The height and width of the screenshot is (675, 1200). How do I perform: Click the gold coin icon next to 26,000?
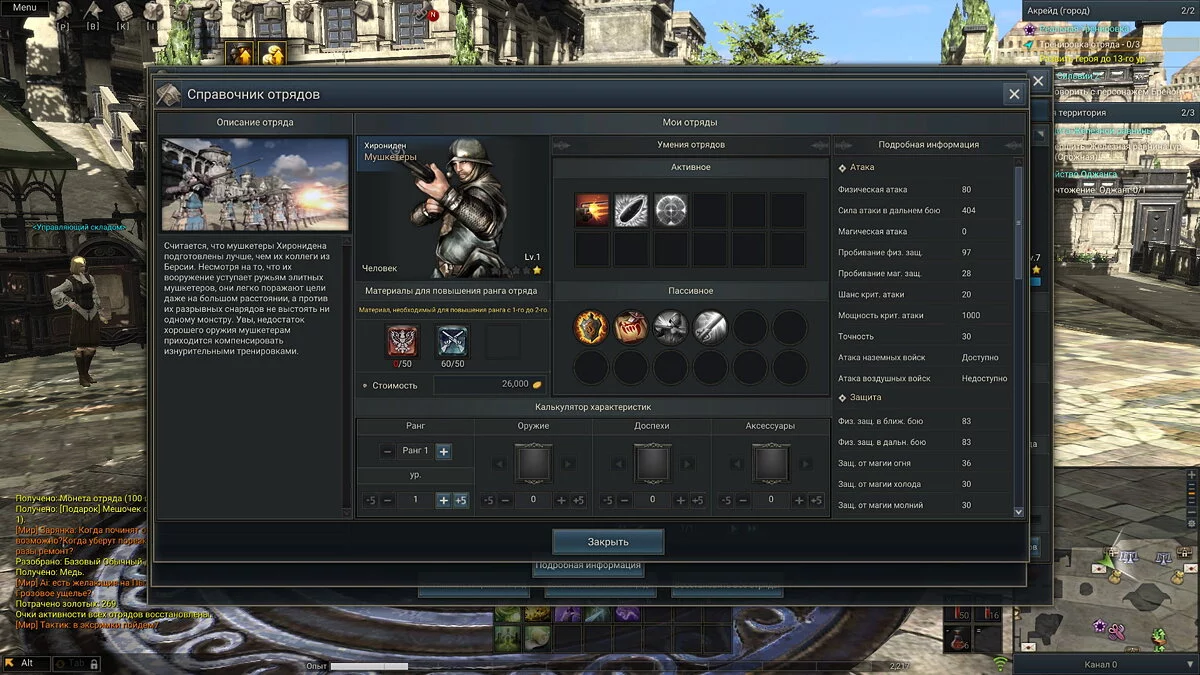[538, 384]
